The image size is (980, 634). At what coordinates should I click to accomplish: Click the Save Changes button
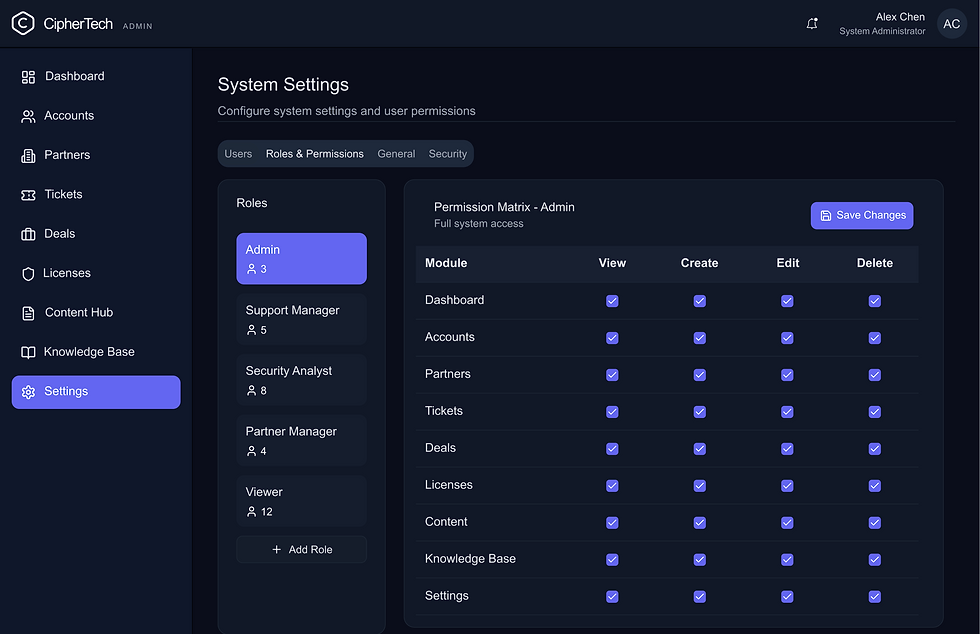pos(861,215)
